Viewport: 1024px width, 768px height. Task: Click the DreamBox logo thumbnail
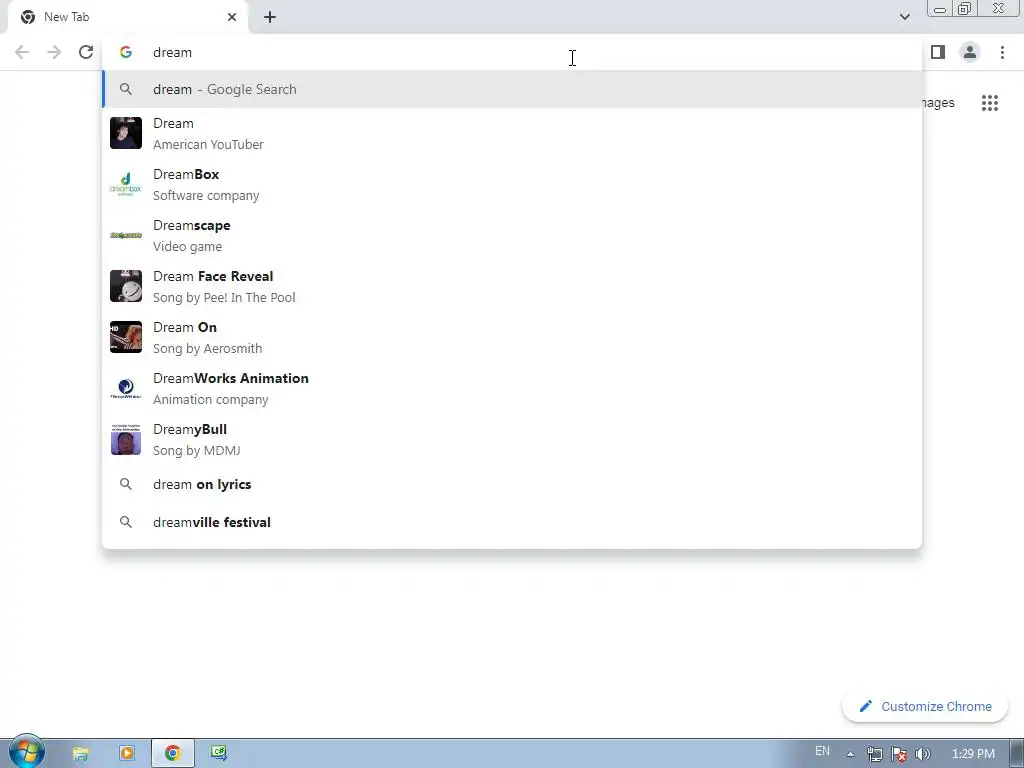tap(126, 184)
